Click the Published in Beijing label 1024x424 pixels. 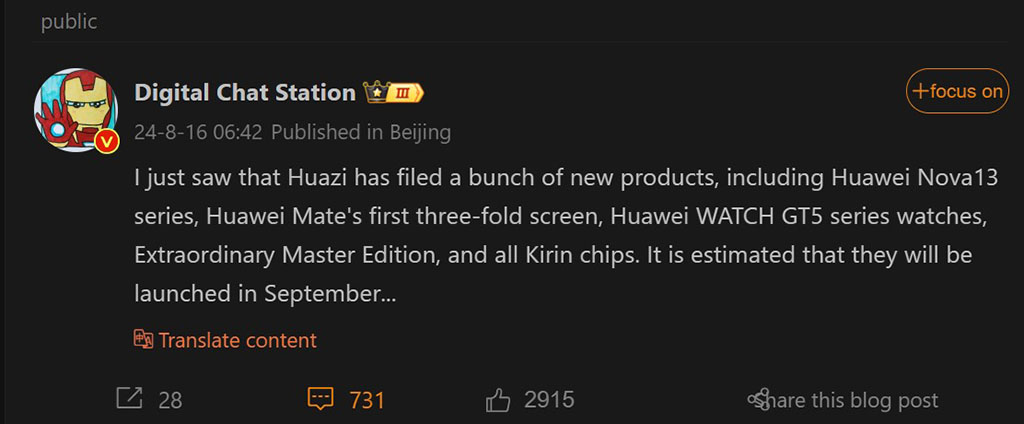(360, 133)
